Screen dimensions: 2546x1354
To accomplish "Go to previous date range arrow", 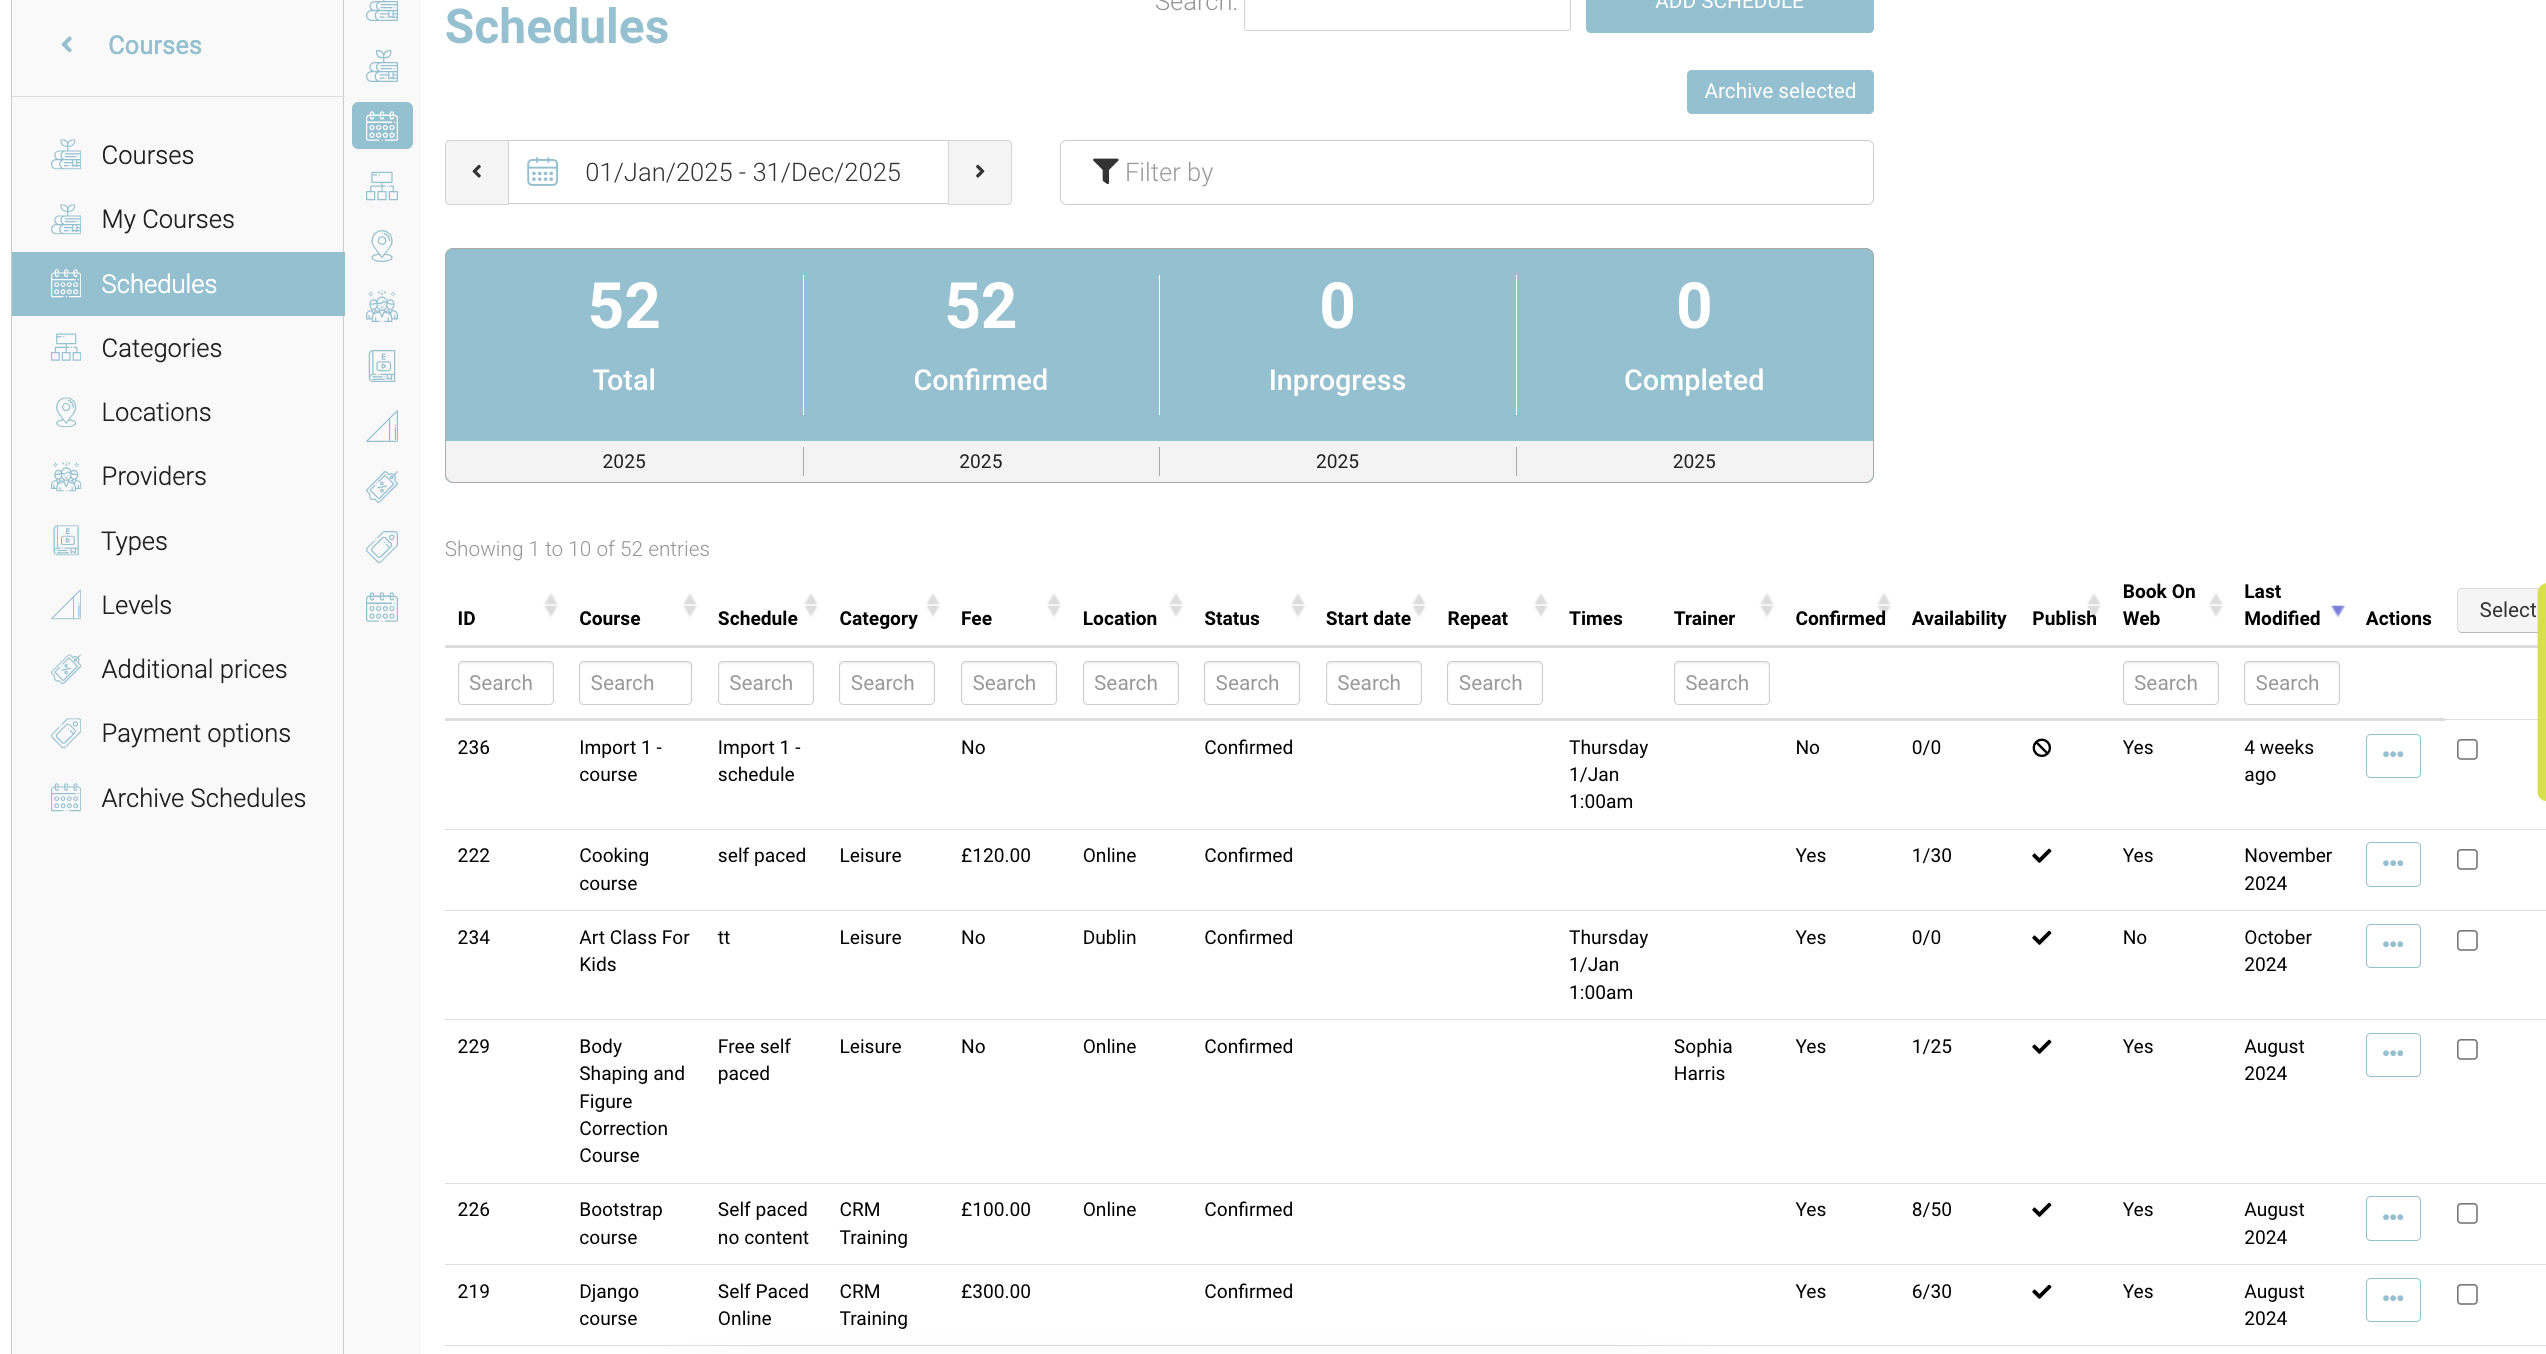I will click(x=477, y=172).
